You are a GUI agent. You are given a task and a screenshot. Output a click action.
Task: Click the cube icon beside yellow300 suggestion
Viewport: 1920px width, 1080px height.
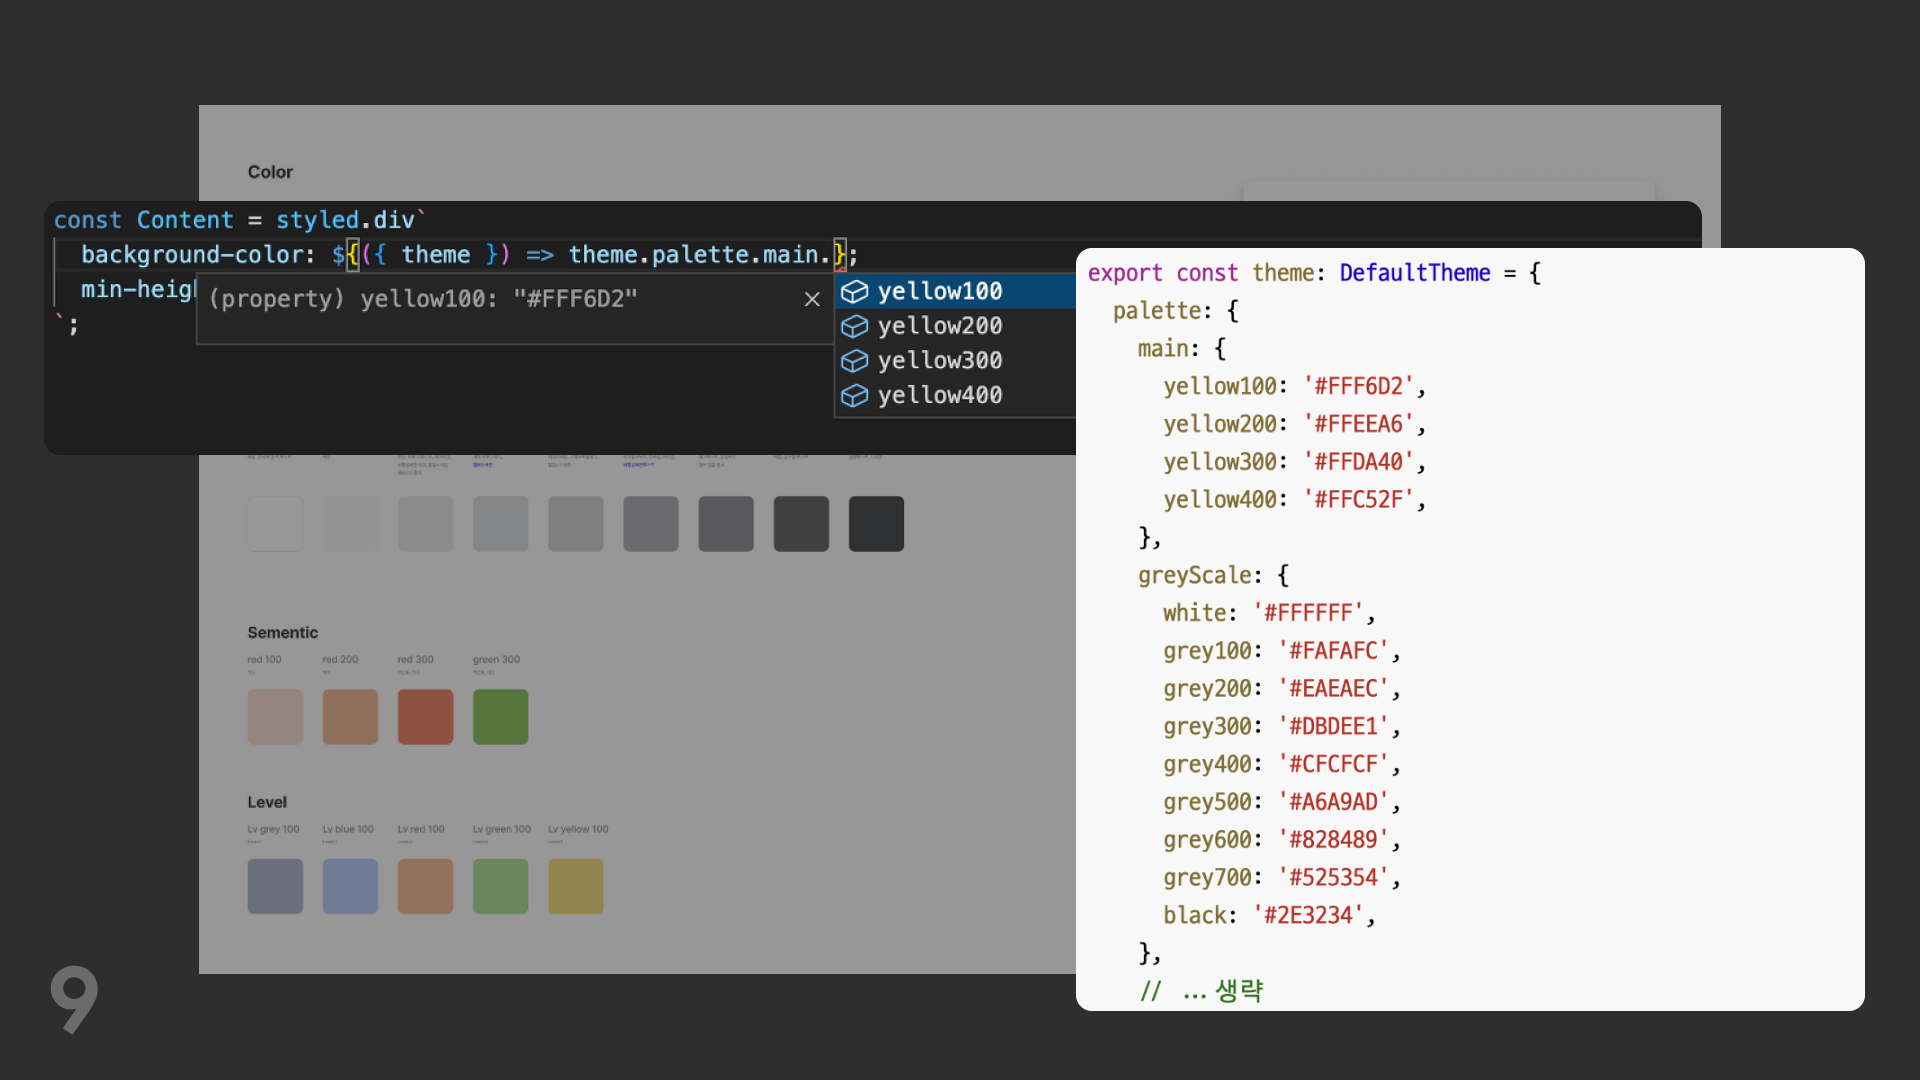(x=854, y=360)
